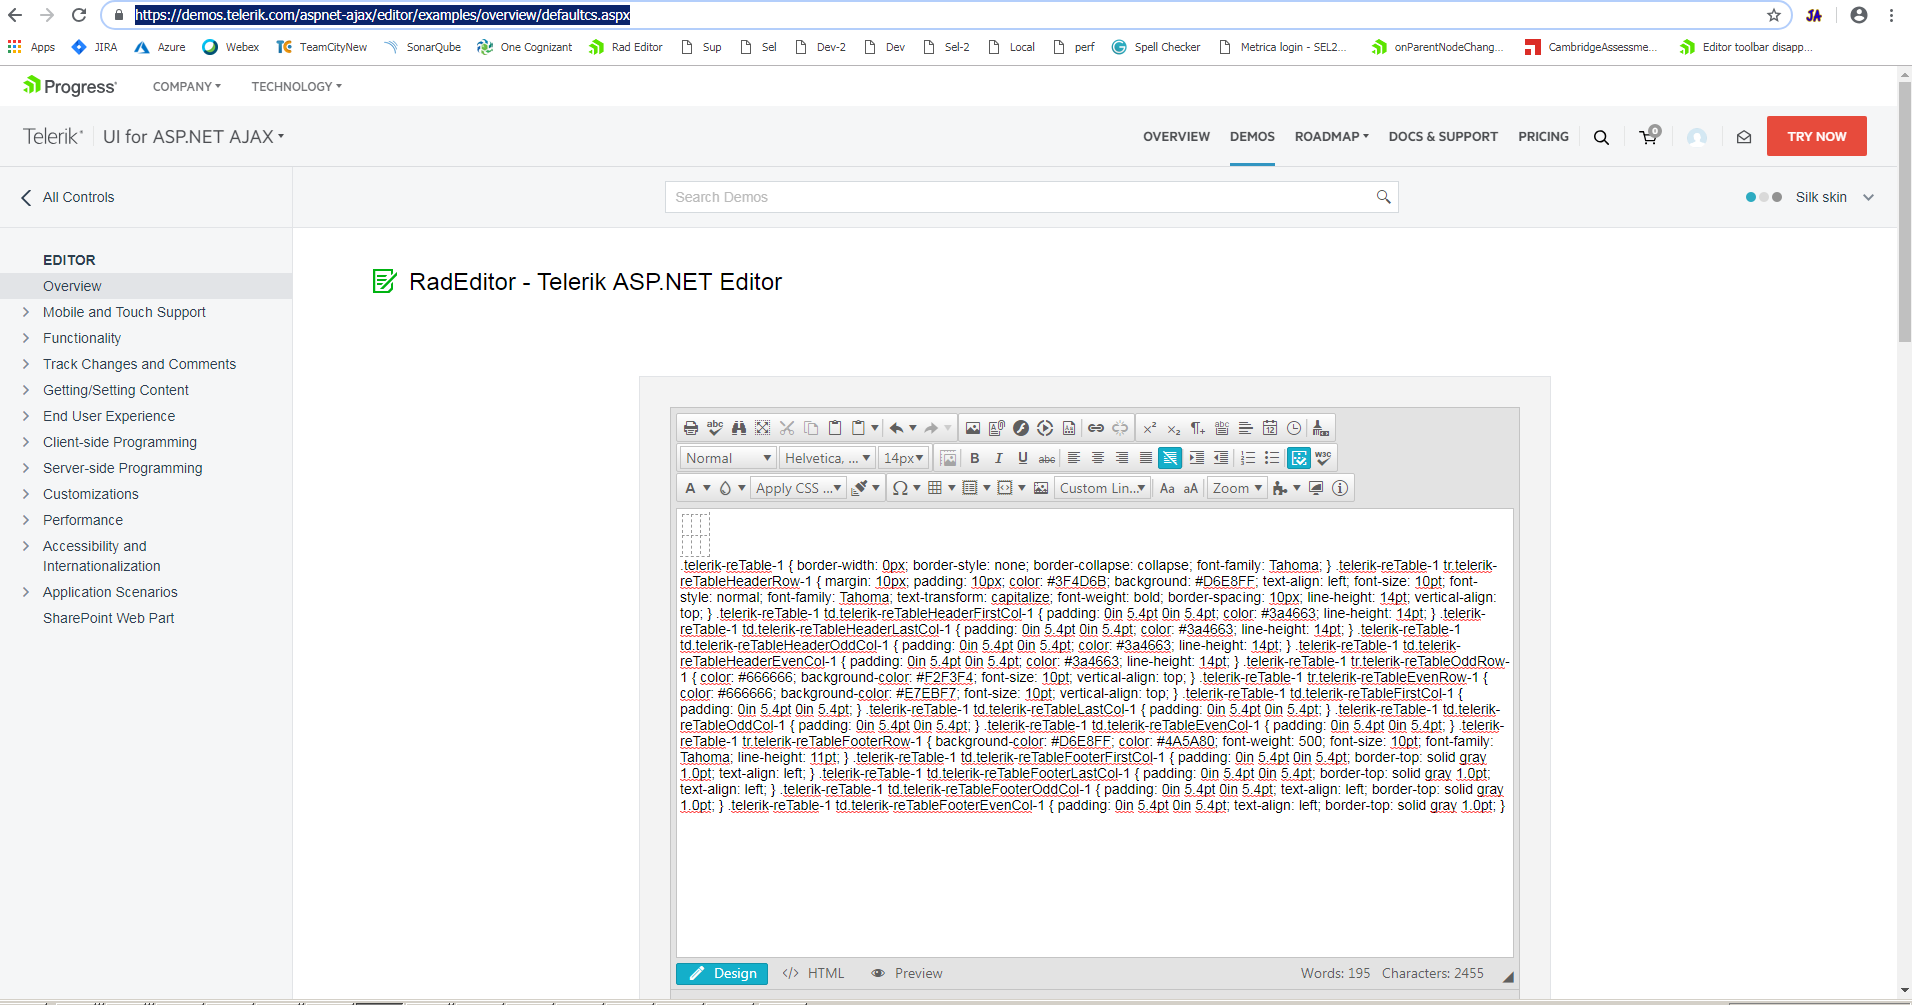Insert horizontal rule from toolbar
This screenshot has width=1912, height=1005.
(x=1246, y=428)
